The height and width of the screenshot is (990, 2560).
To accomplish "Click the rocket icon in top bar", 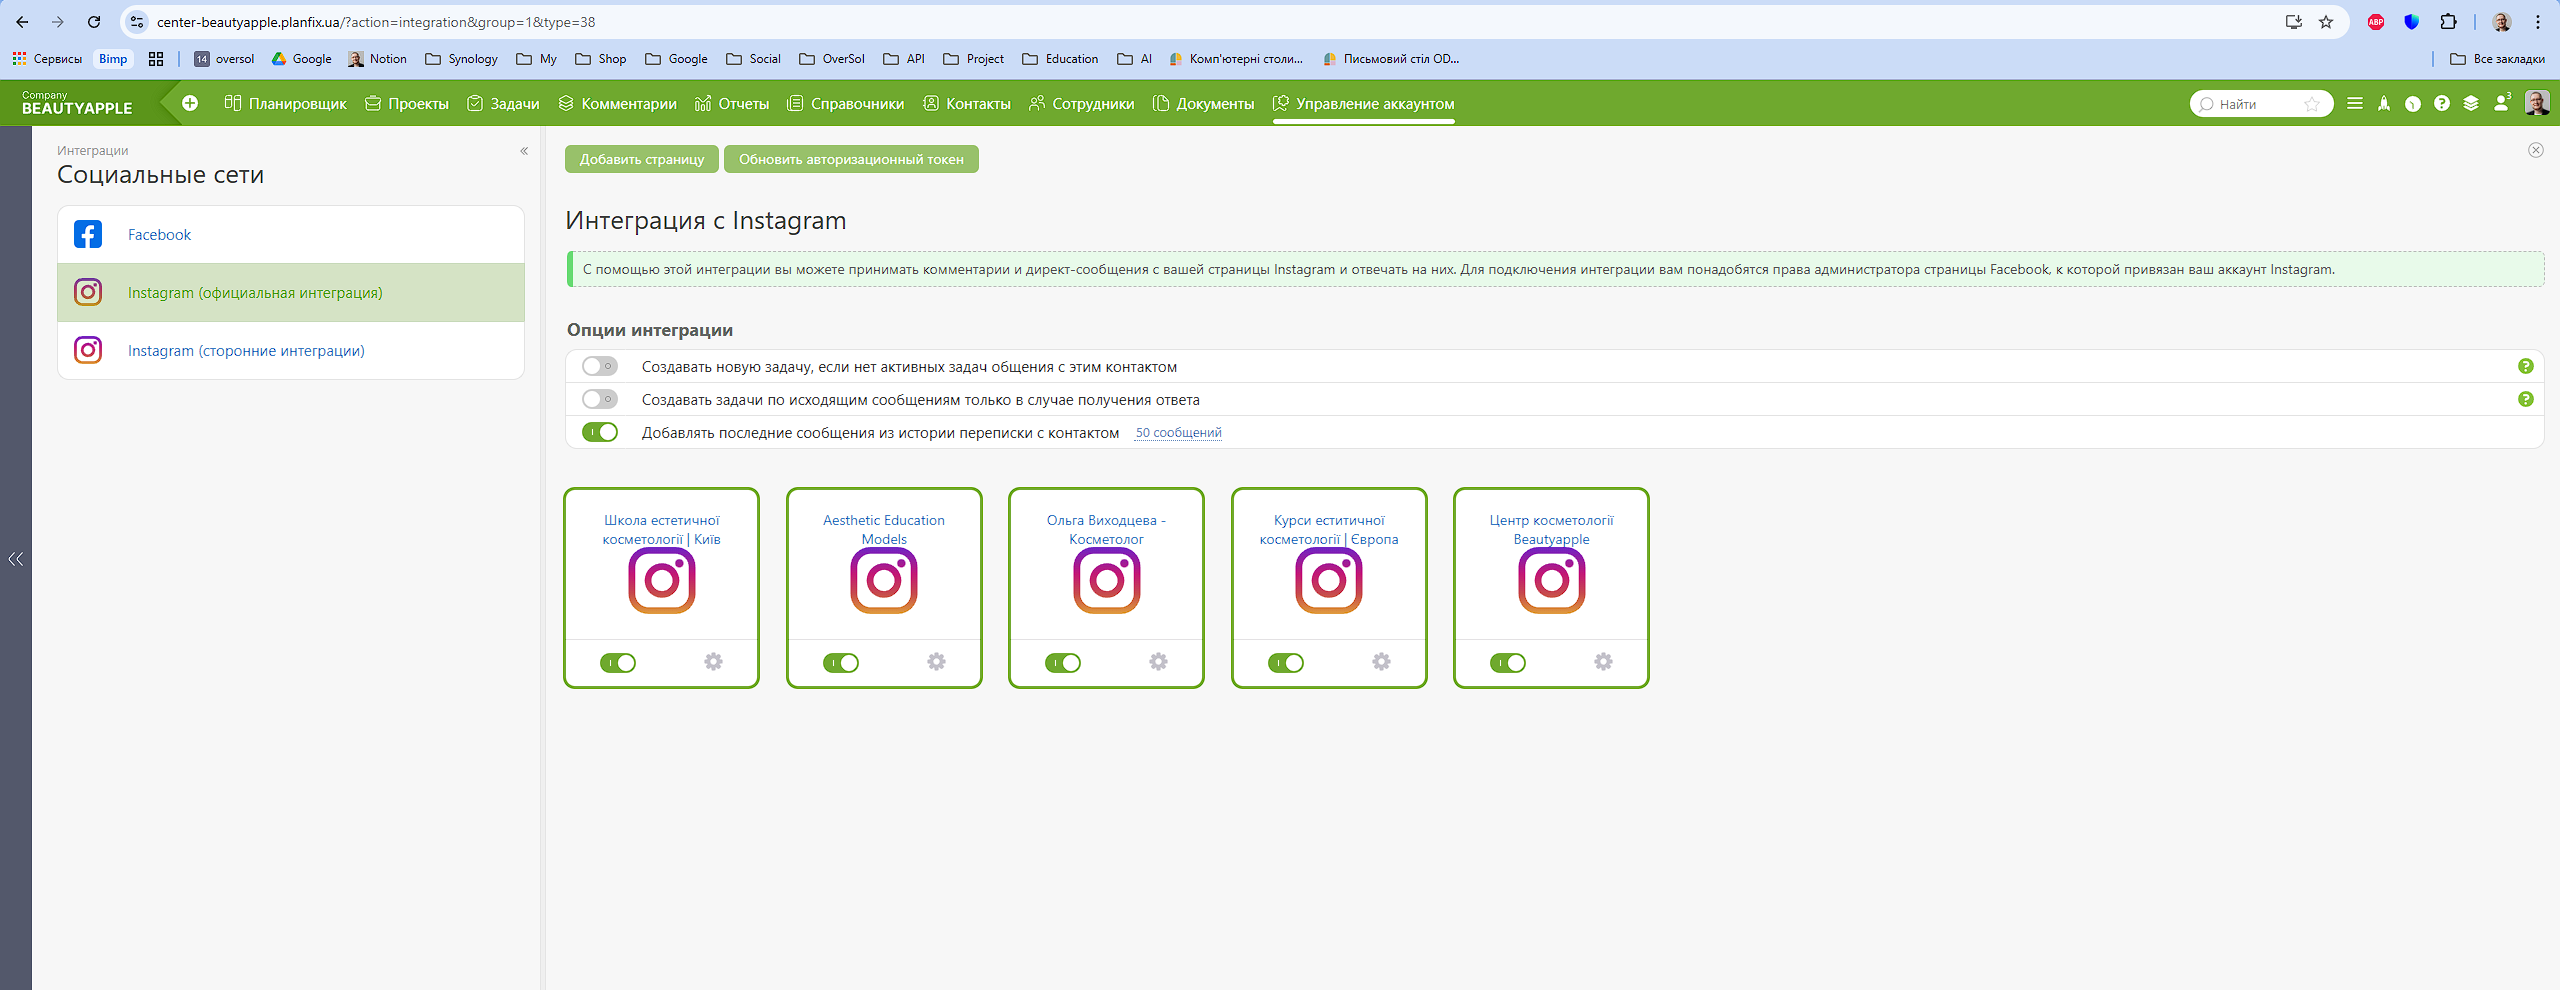I will pos(2384,103).
